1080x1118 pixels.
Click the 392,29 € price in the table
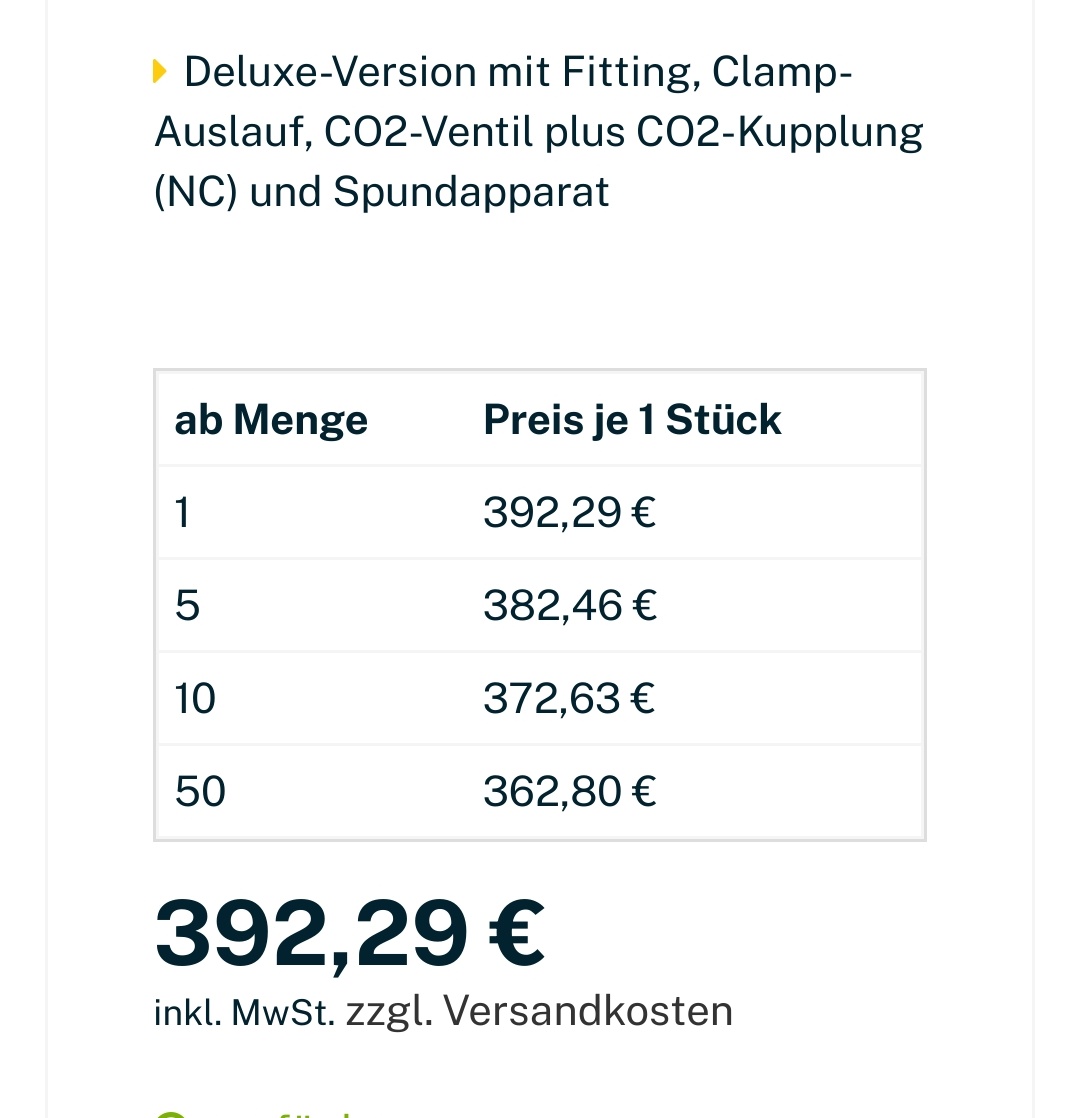click(569, 513)
